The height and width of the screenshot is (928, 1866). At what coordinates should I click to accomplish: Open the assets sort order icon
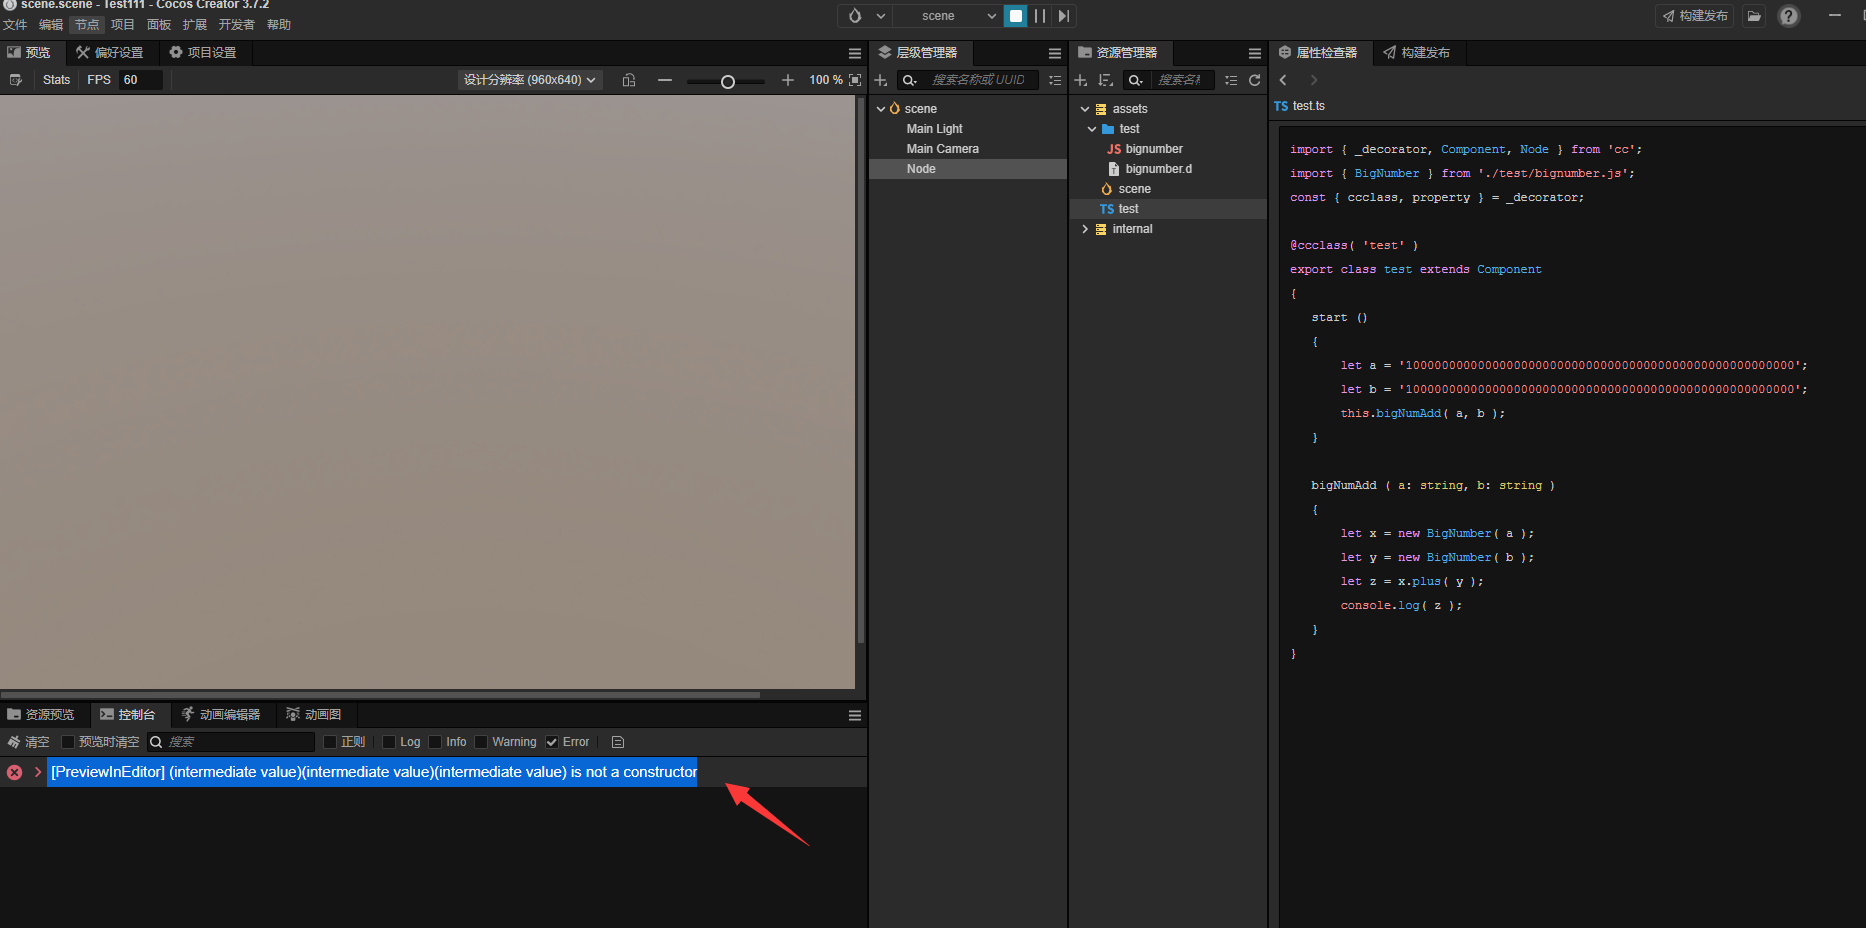click(x=1106, y=80)
